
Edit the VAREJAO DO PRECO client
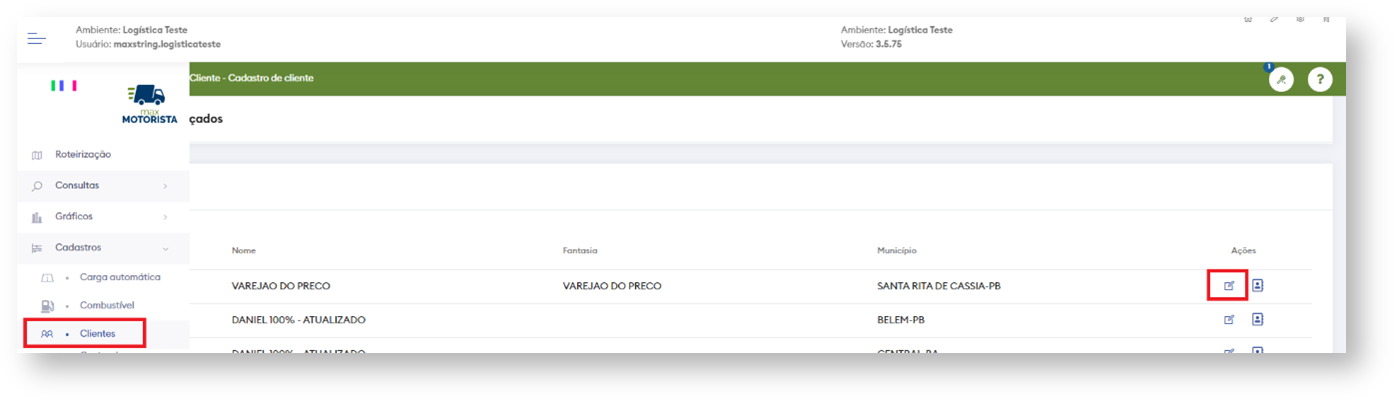[1229, 285]
